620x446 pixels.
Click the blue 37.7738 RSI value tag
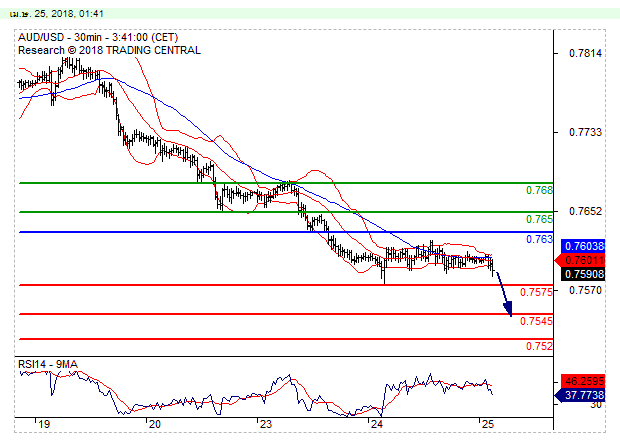point(580,395)
